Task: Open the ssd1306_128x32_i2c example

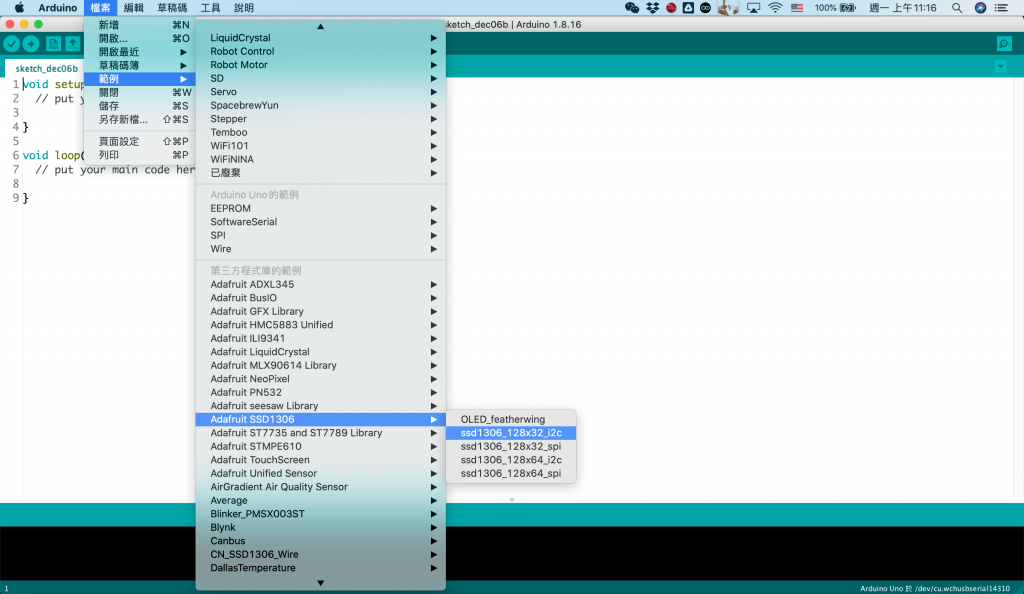Action: click(x=511, y=433)
